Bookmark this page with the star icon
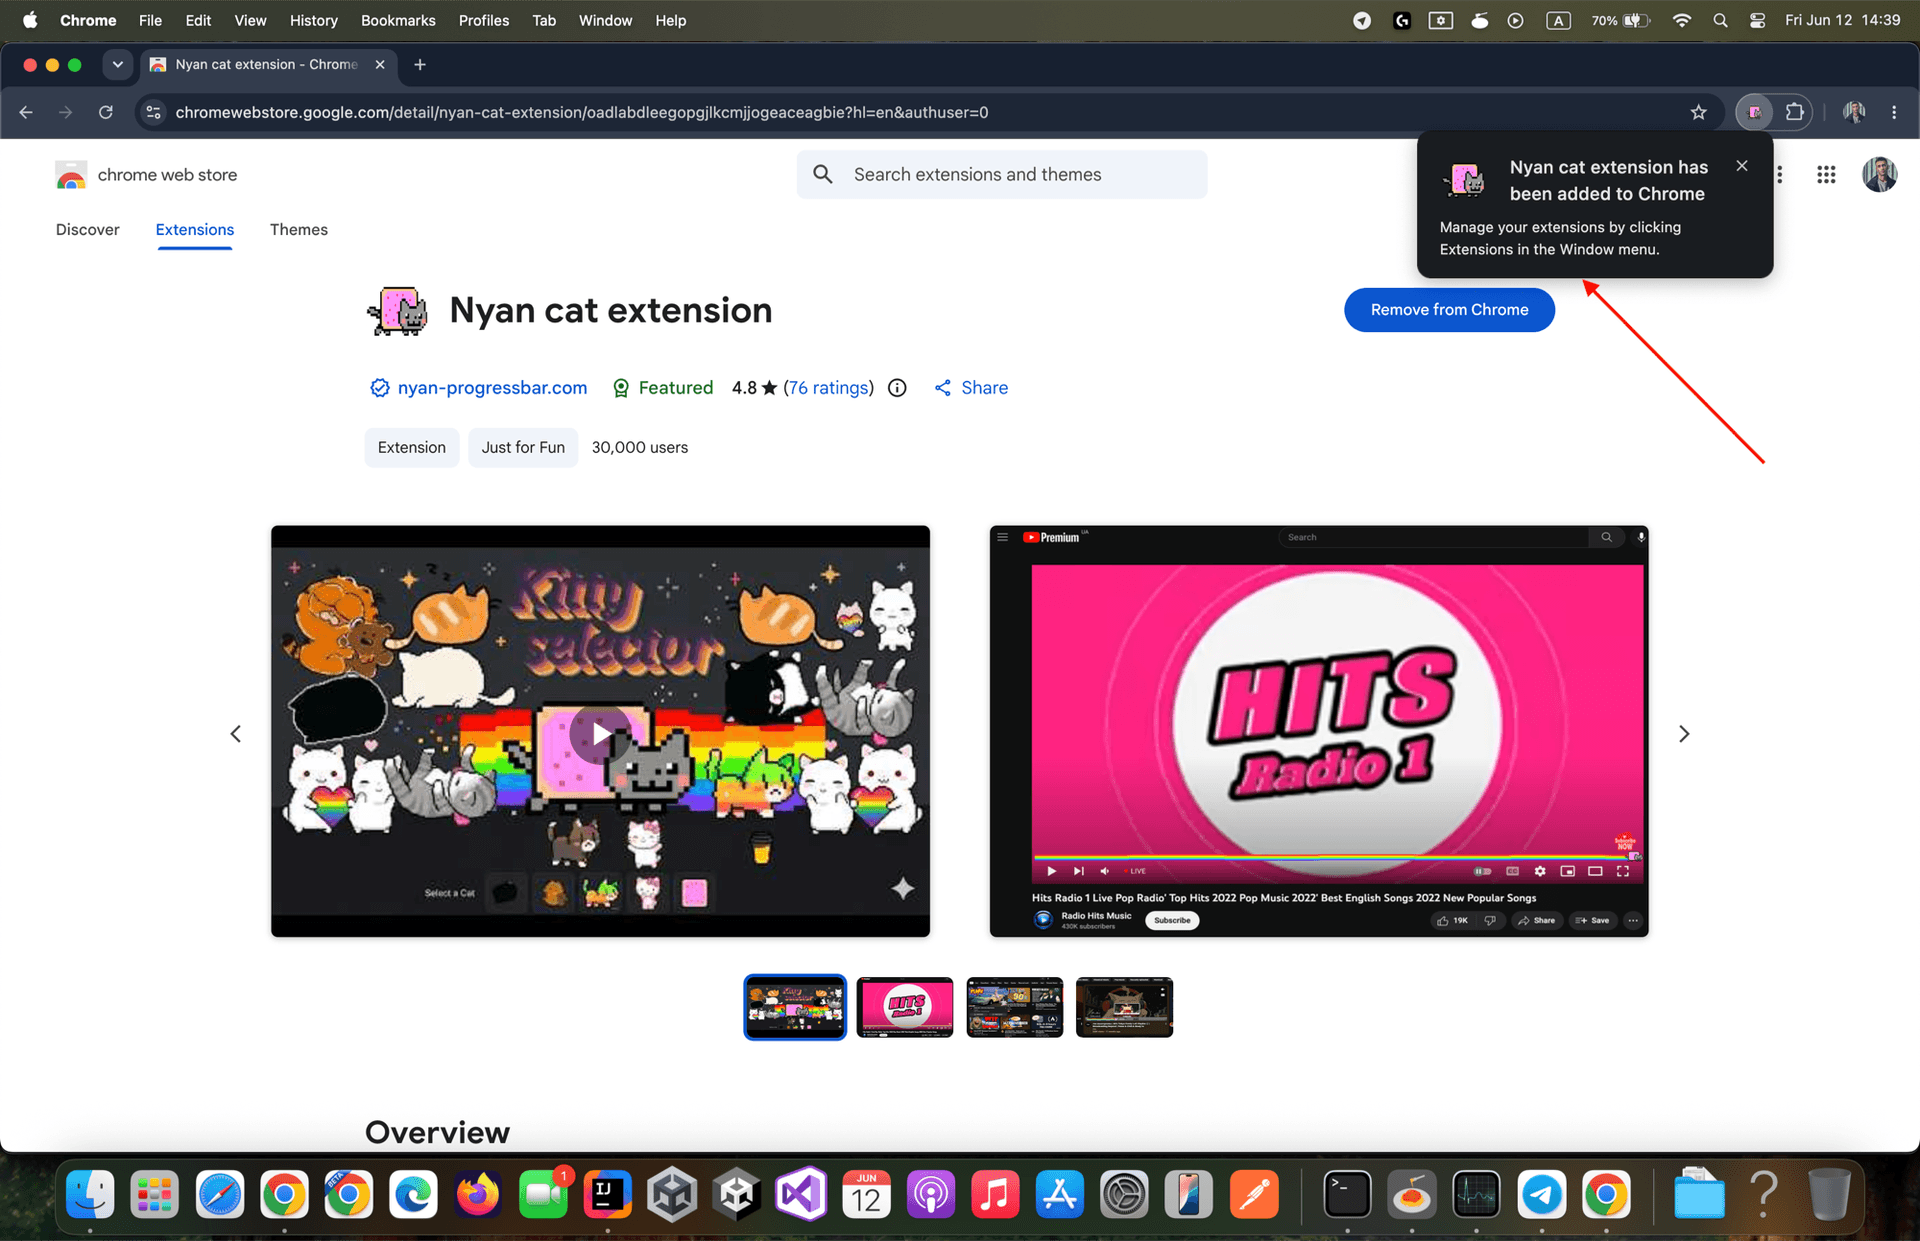The width and height of the screenshot is (1920, 1241). pos(1698,112)
